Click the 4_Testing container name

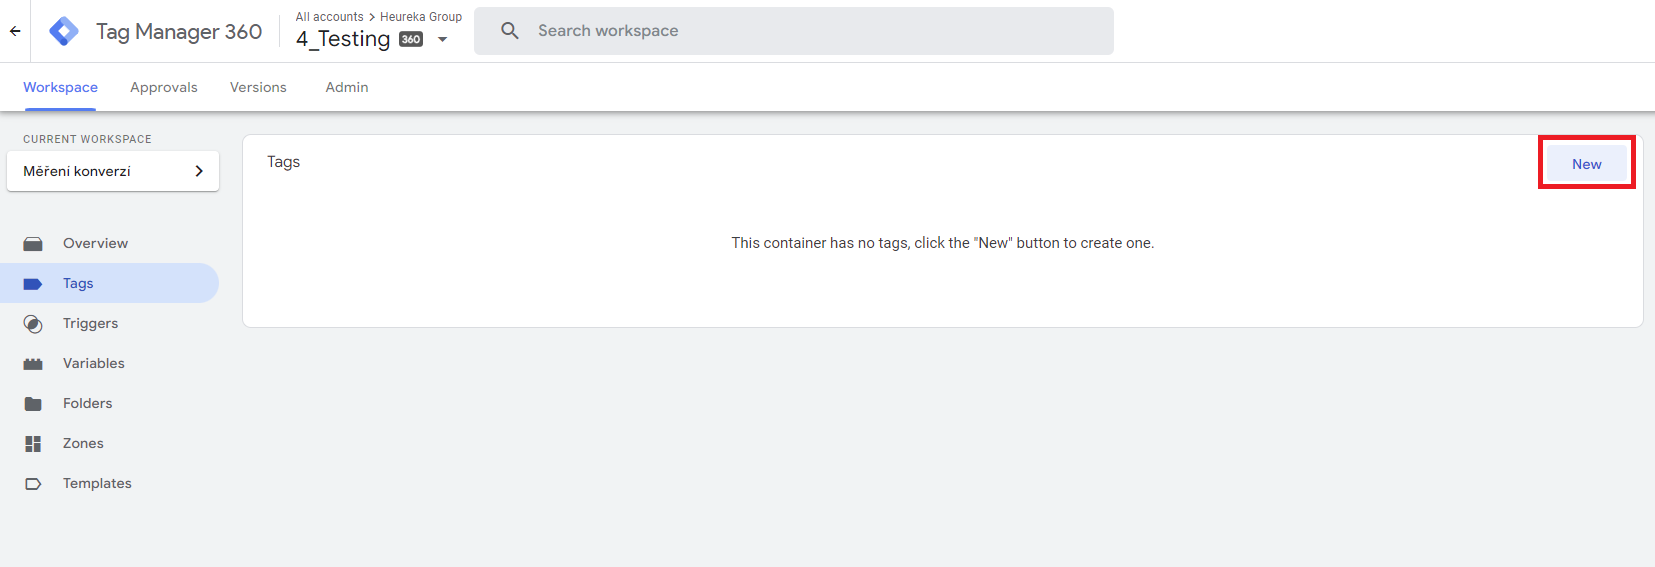click(x=343, y=39)
